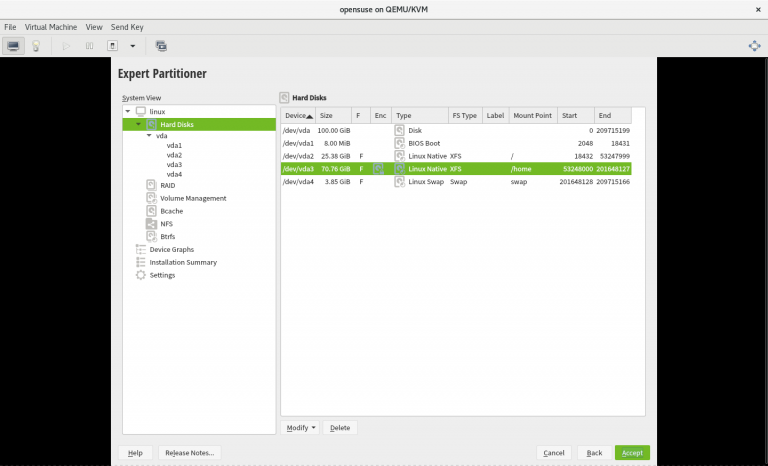Select vda3 in System View tree
The height and width of the screenshot is (466, 768).
(174, 165)
